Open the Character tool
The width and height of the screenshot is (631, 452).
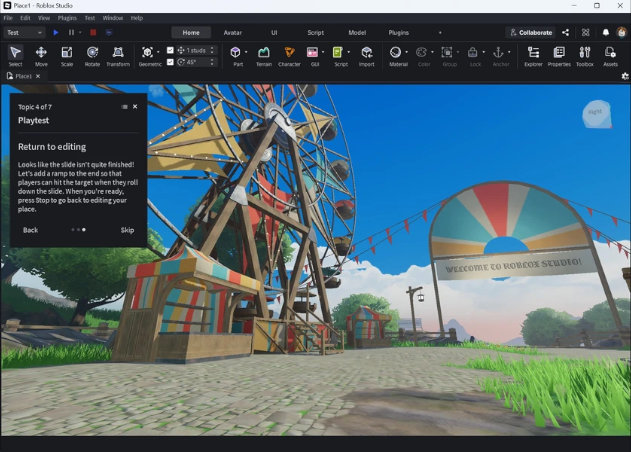point(289,56)
